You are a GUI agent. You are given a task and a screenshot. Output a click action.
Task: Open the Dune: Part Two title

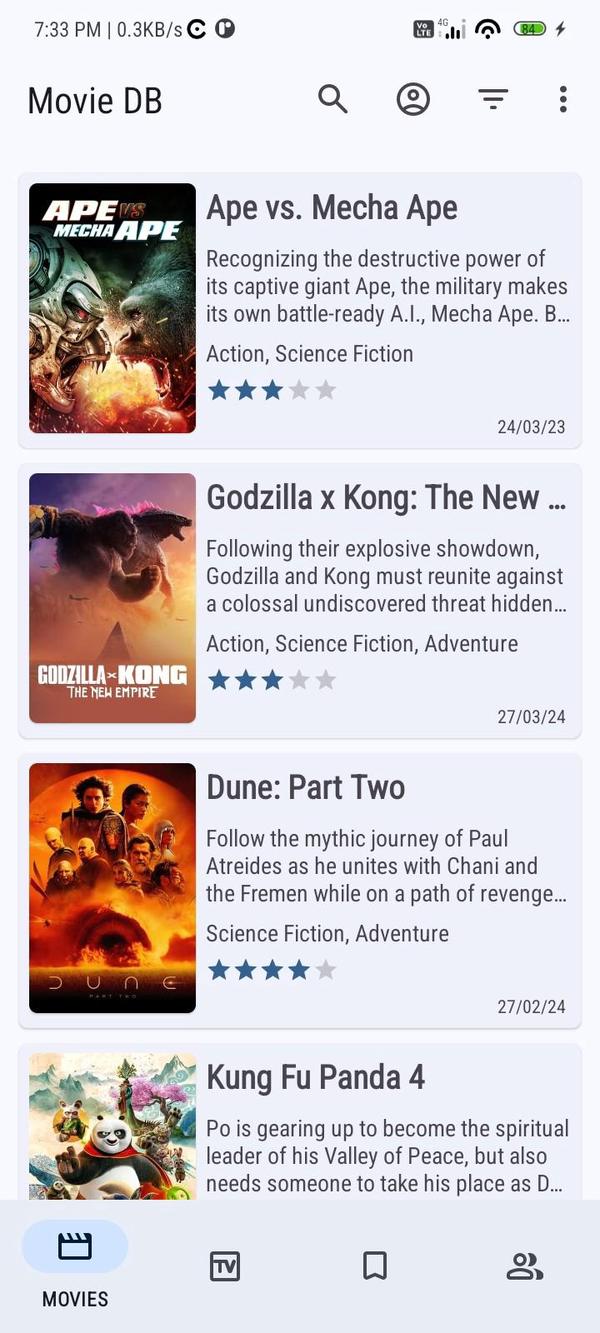point(306,787)
